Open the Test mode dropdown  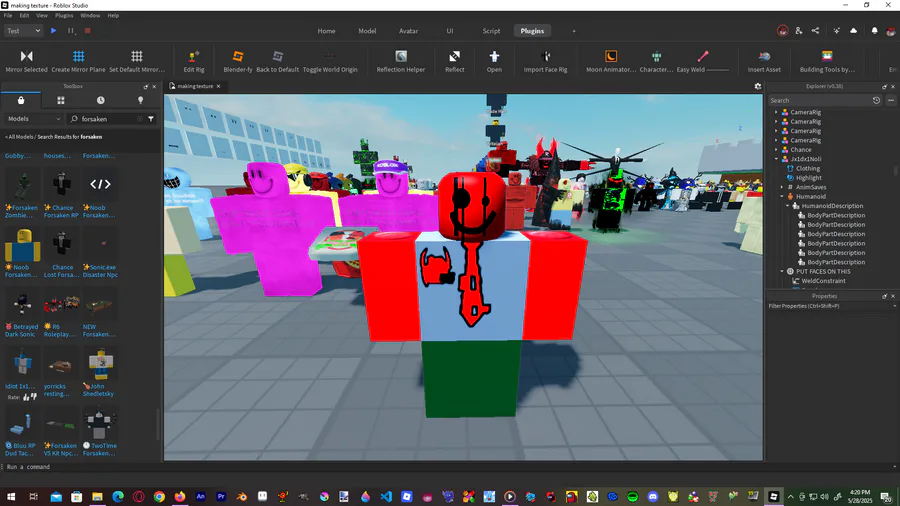tap(23, 31)
